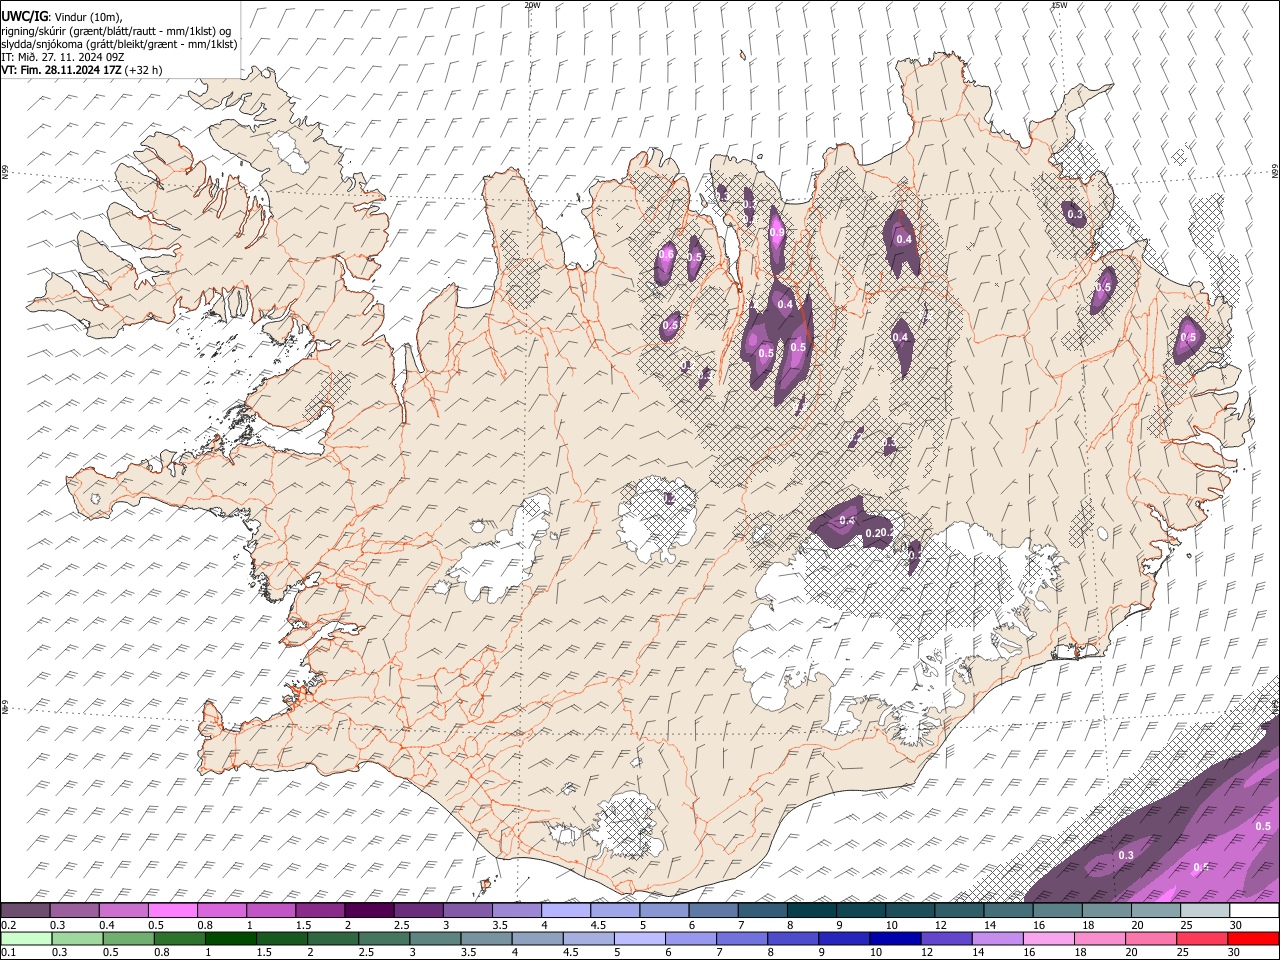Image resolution: width=1280 pixels, height=960 pixels.
Task: Pick upper legend swatch between 3 and 3.5
Action: click(467, 910)
